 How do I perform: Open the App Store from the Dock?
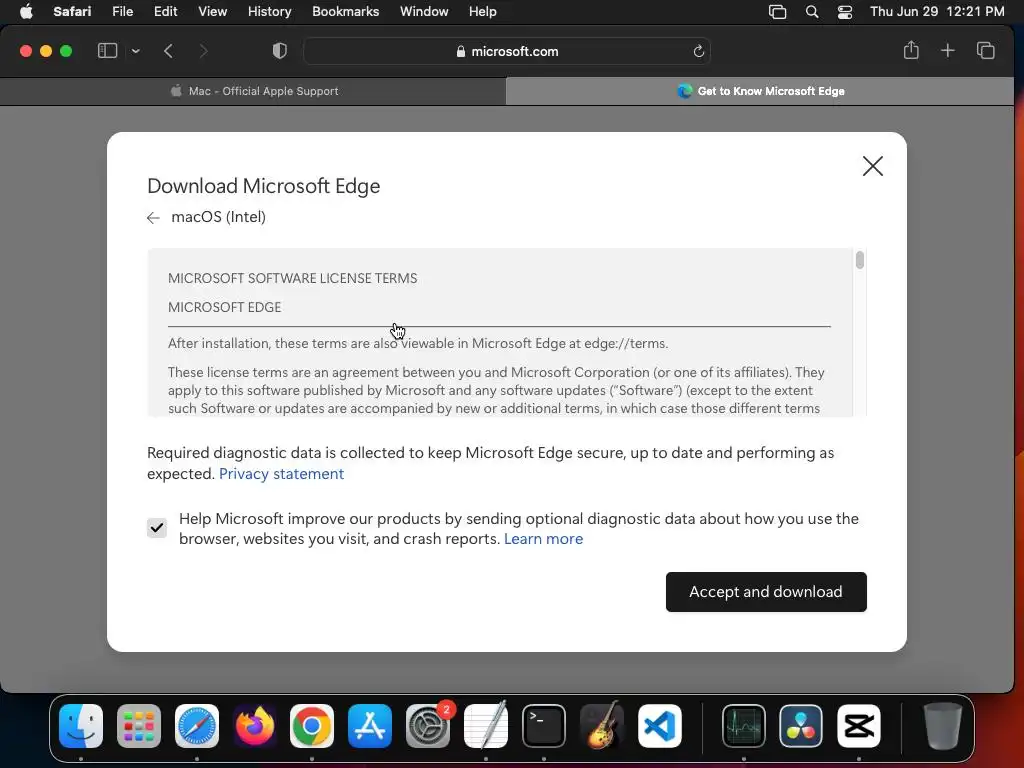(370, 726)
